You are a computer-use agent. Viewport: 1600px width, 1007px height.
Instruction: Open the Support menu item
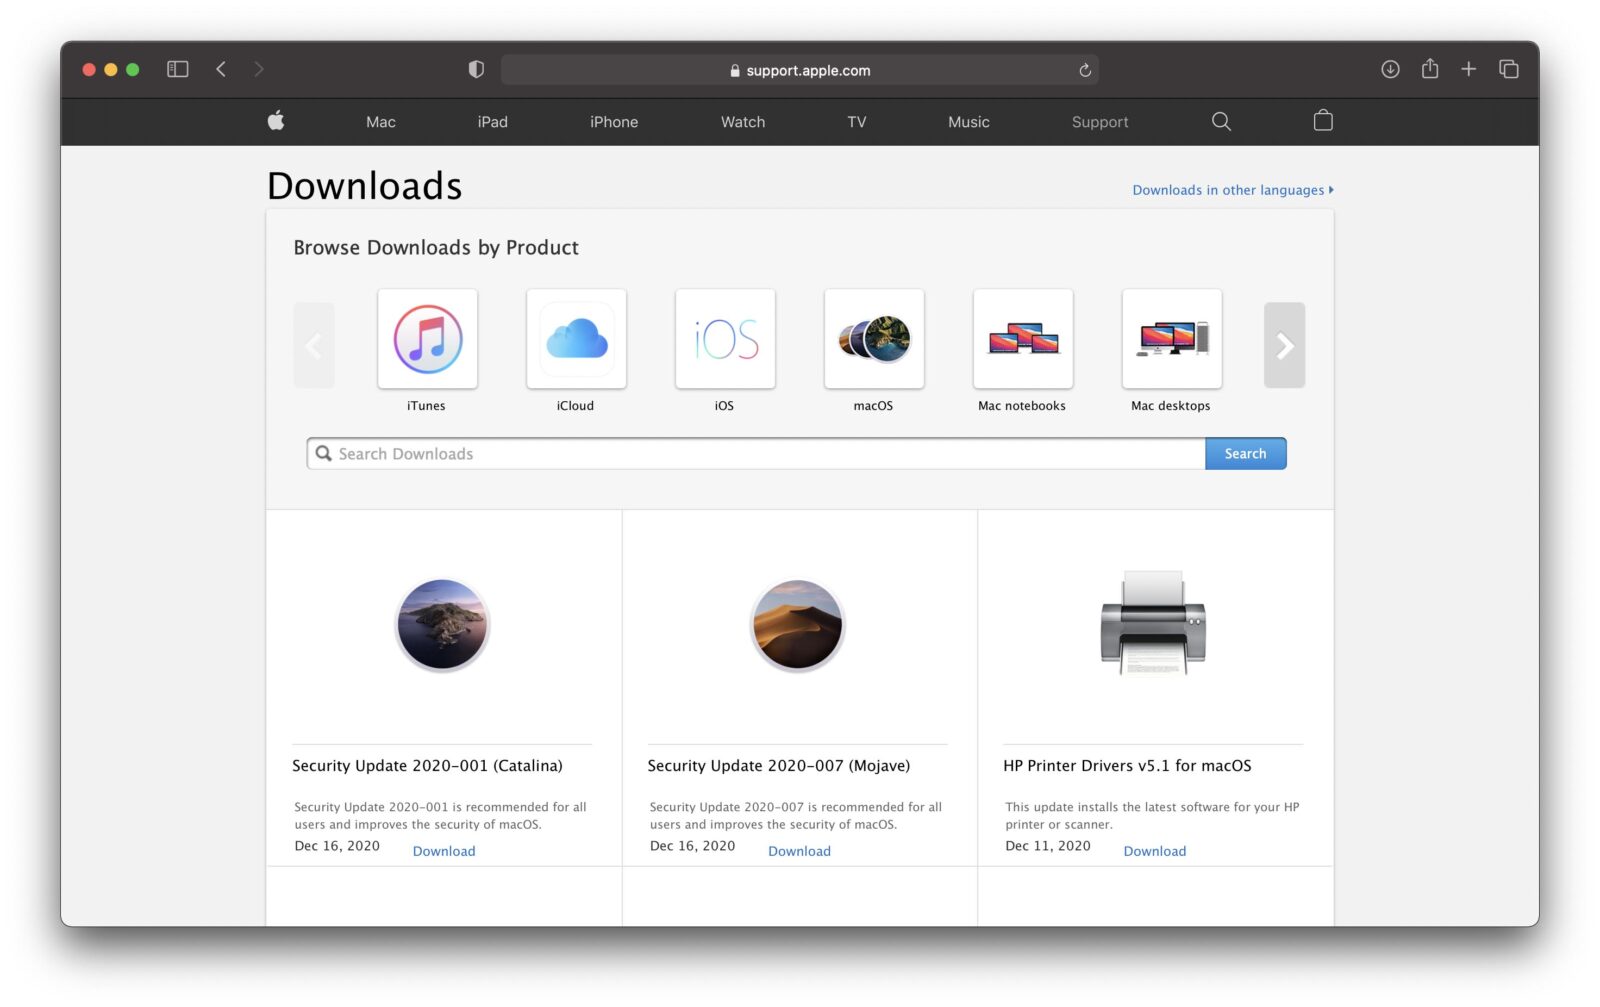click(x=1100, y=121)
